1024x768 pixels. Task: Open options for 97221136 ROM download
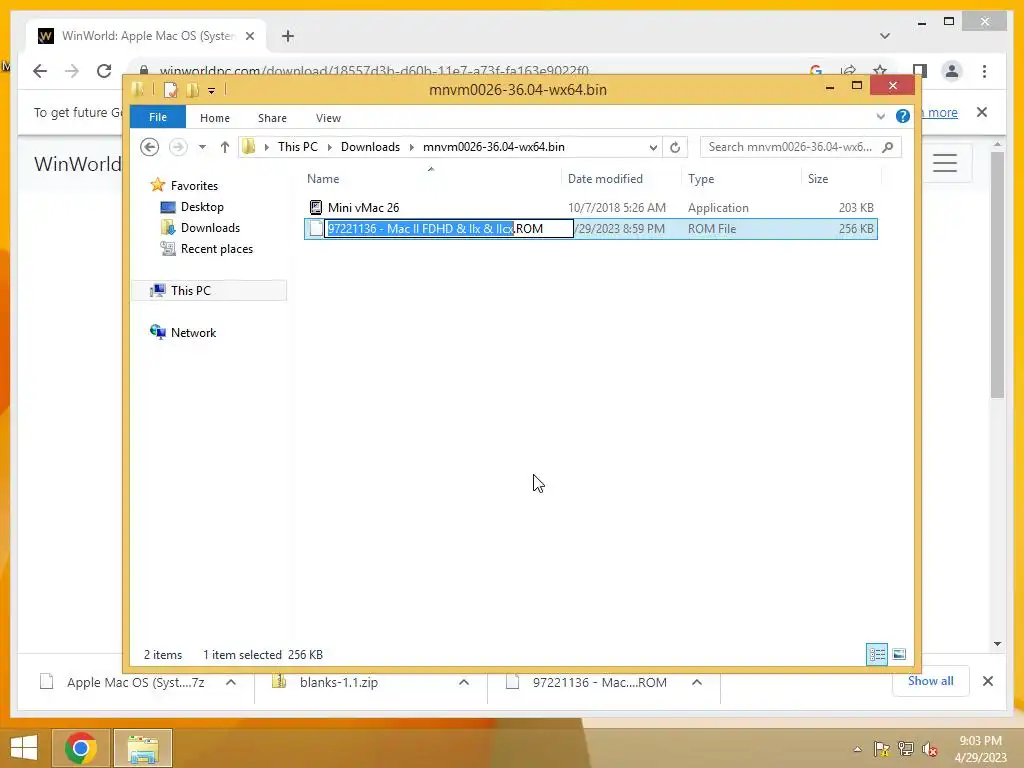(697, 682)
